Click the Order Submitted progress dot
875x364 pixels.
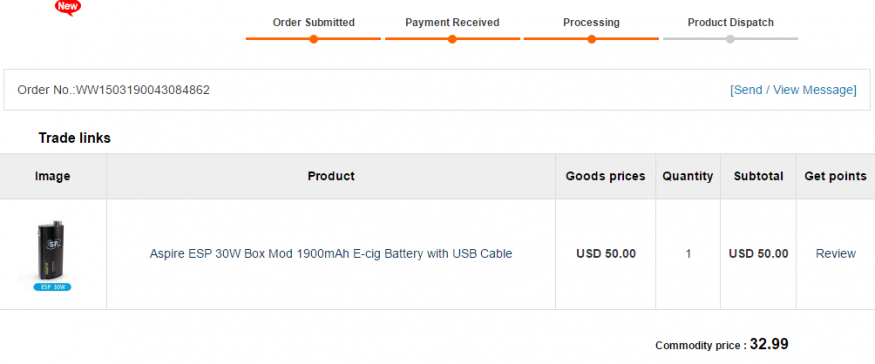pyautogui.click(x=314, y=39)
